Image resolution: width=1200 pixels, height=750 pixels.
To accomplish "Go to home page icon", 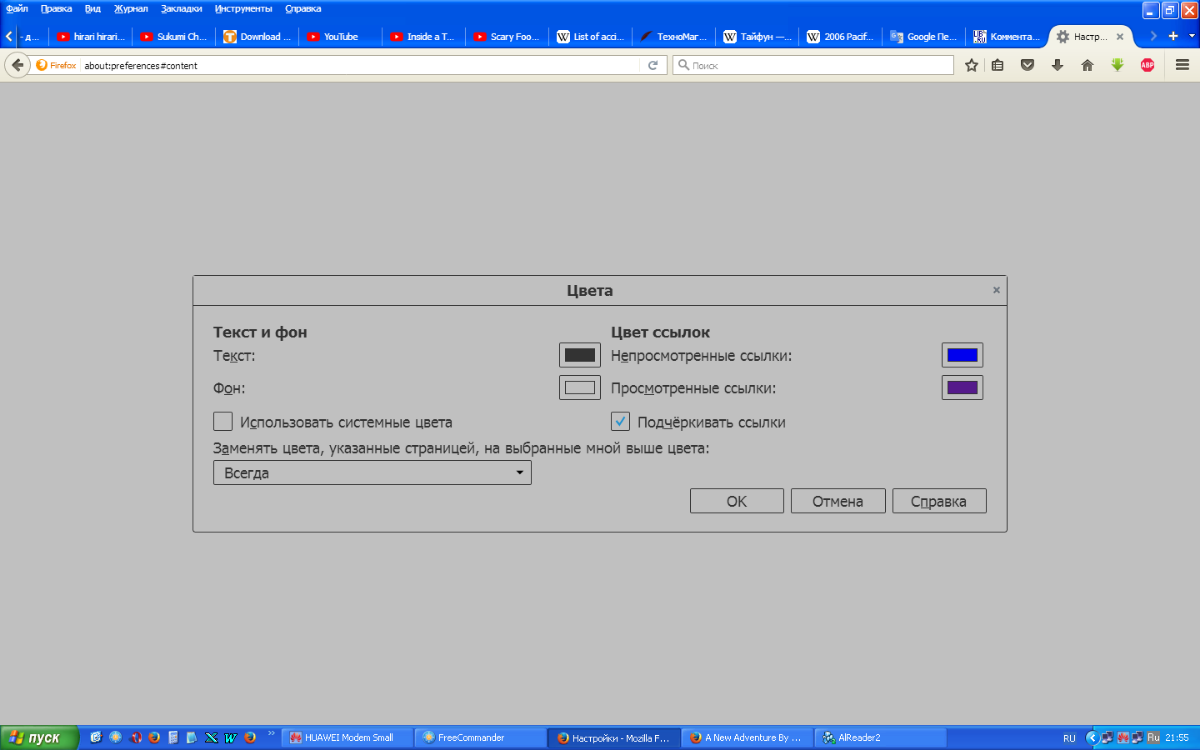I will [1087, 65].
